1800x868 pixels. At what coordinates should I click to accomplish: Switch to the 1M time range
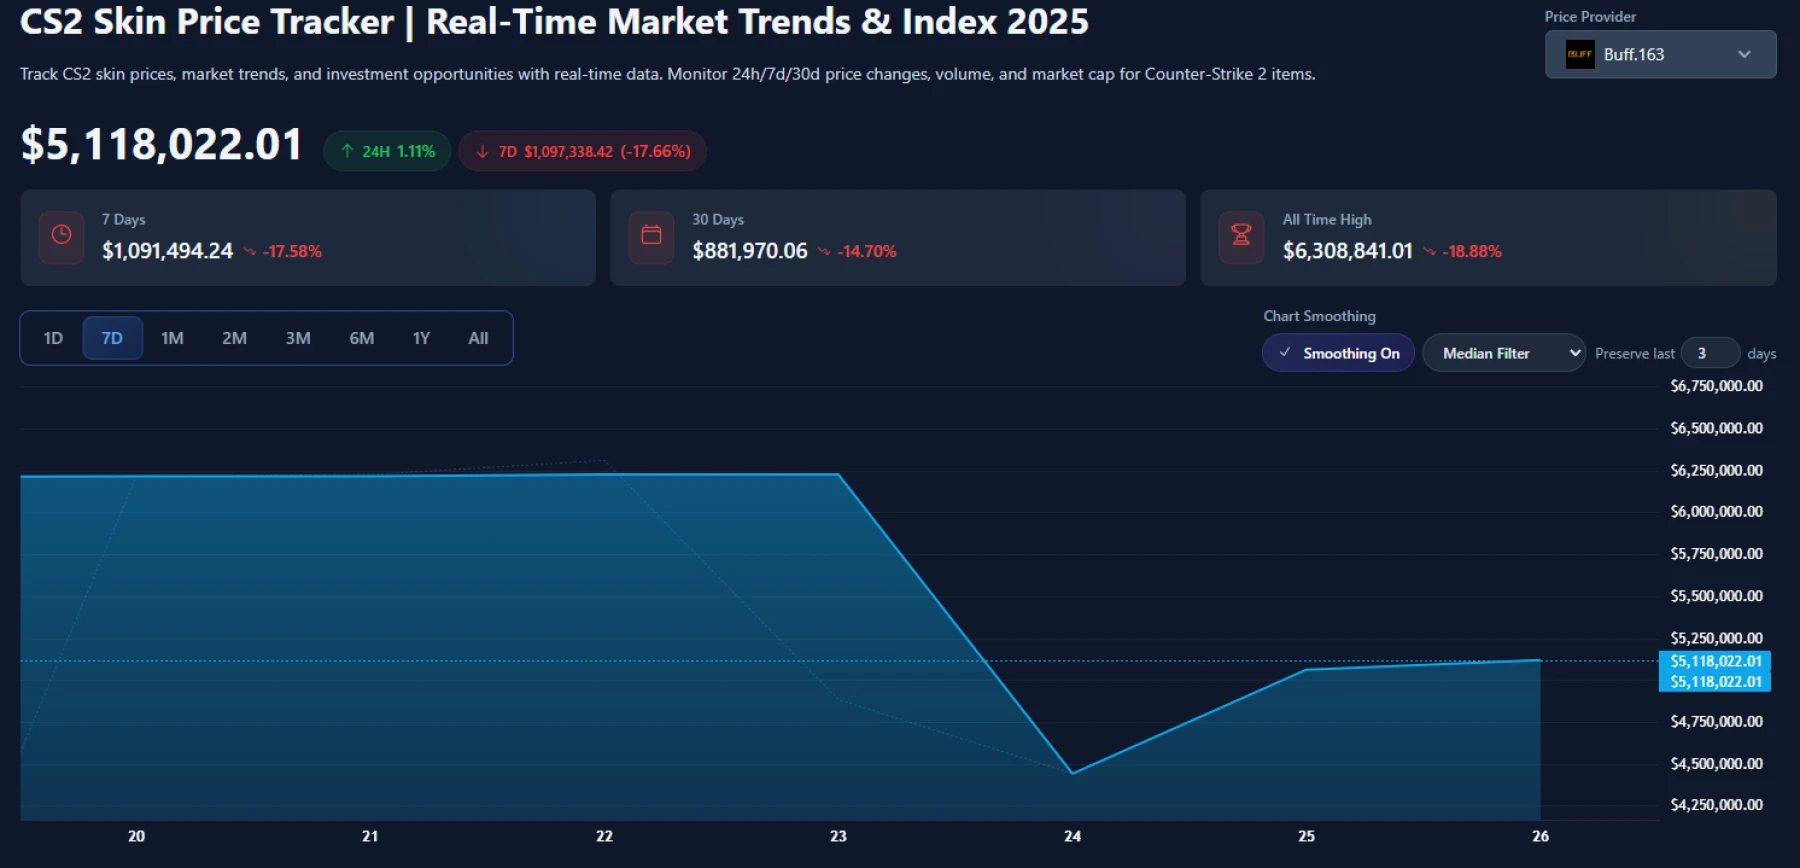coord(172,338)
